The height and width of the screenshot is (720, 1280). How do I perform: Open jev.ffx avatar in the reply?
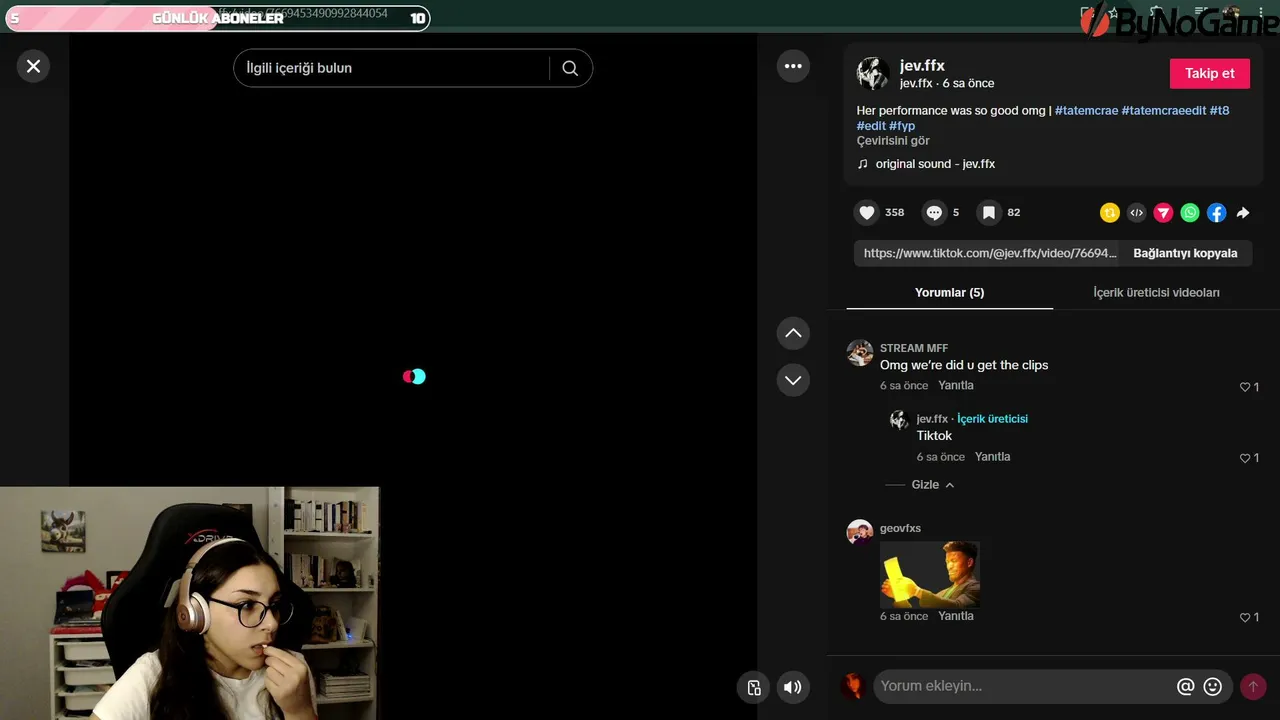[899, 420]
